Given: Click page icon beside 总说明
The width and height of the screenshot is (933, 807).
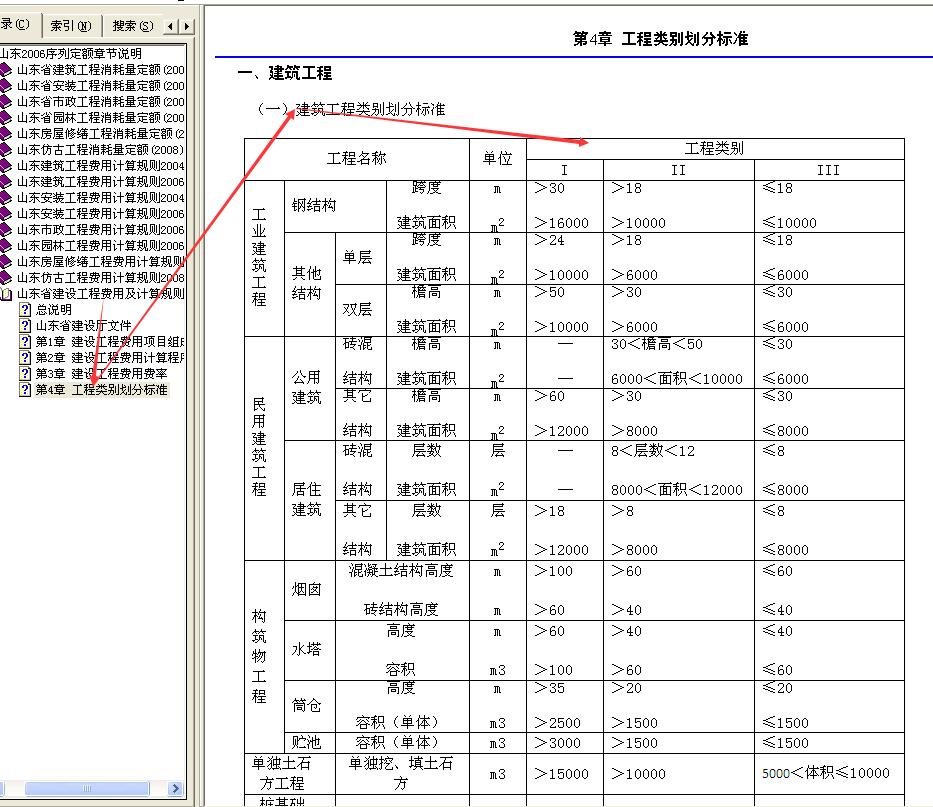Looking at the screenshot, I should tap(25, 309).
